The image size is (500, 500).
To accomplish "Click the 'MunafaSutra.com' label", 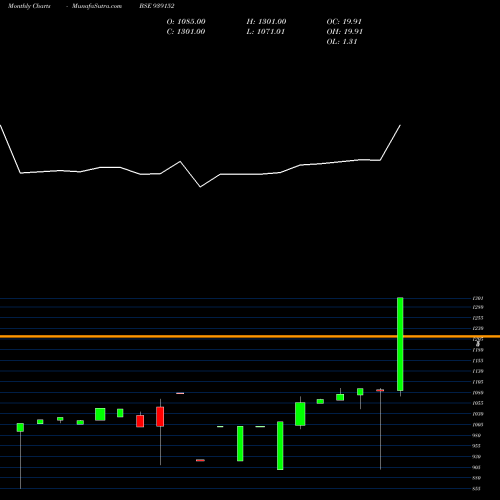I will pyautogui.click(x=97, y=6).
